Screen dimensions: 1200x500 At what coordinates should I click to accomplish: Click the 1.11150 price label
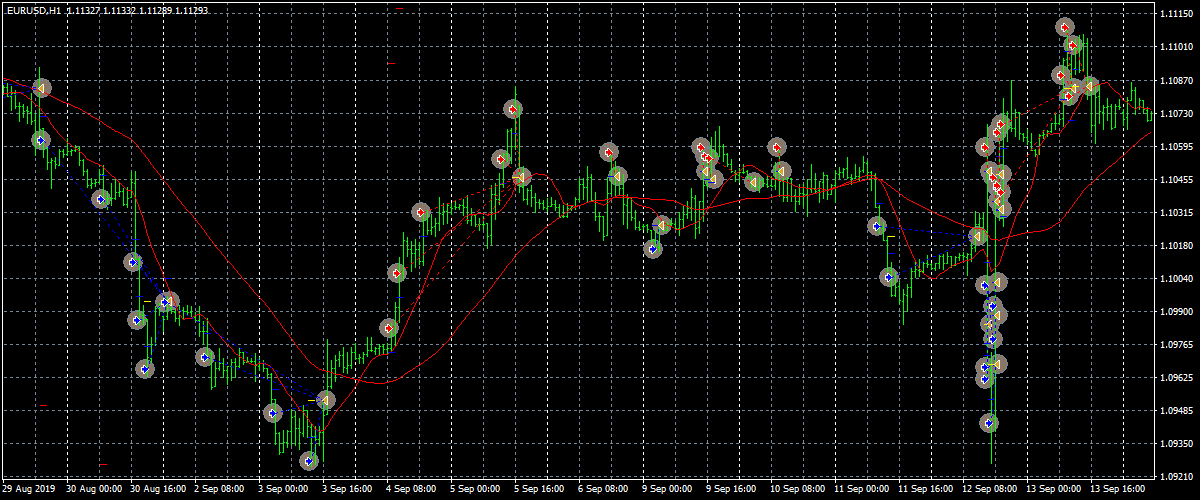coord(1176,14)
